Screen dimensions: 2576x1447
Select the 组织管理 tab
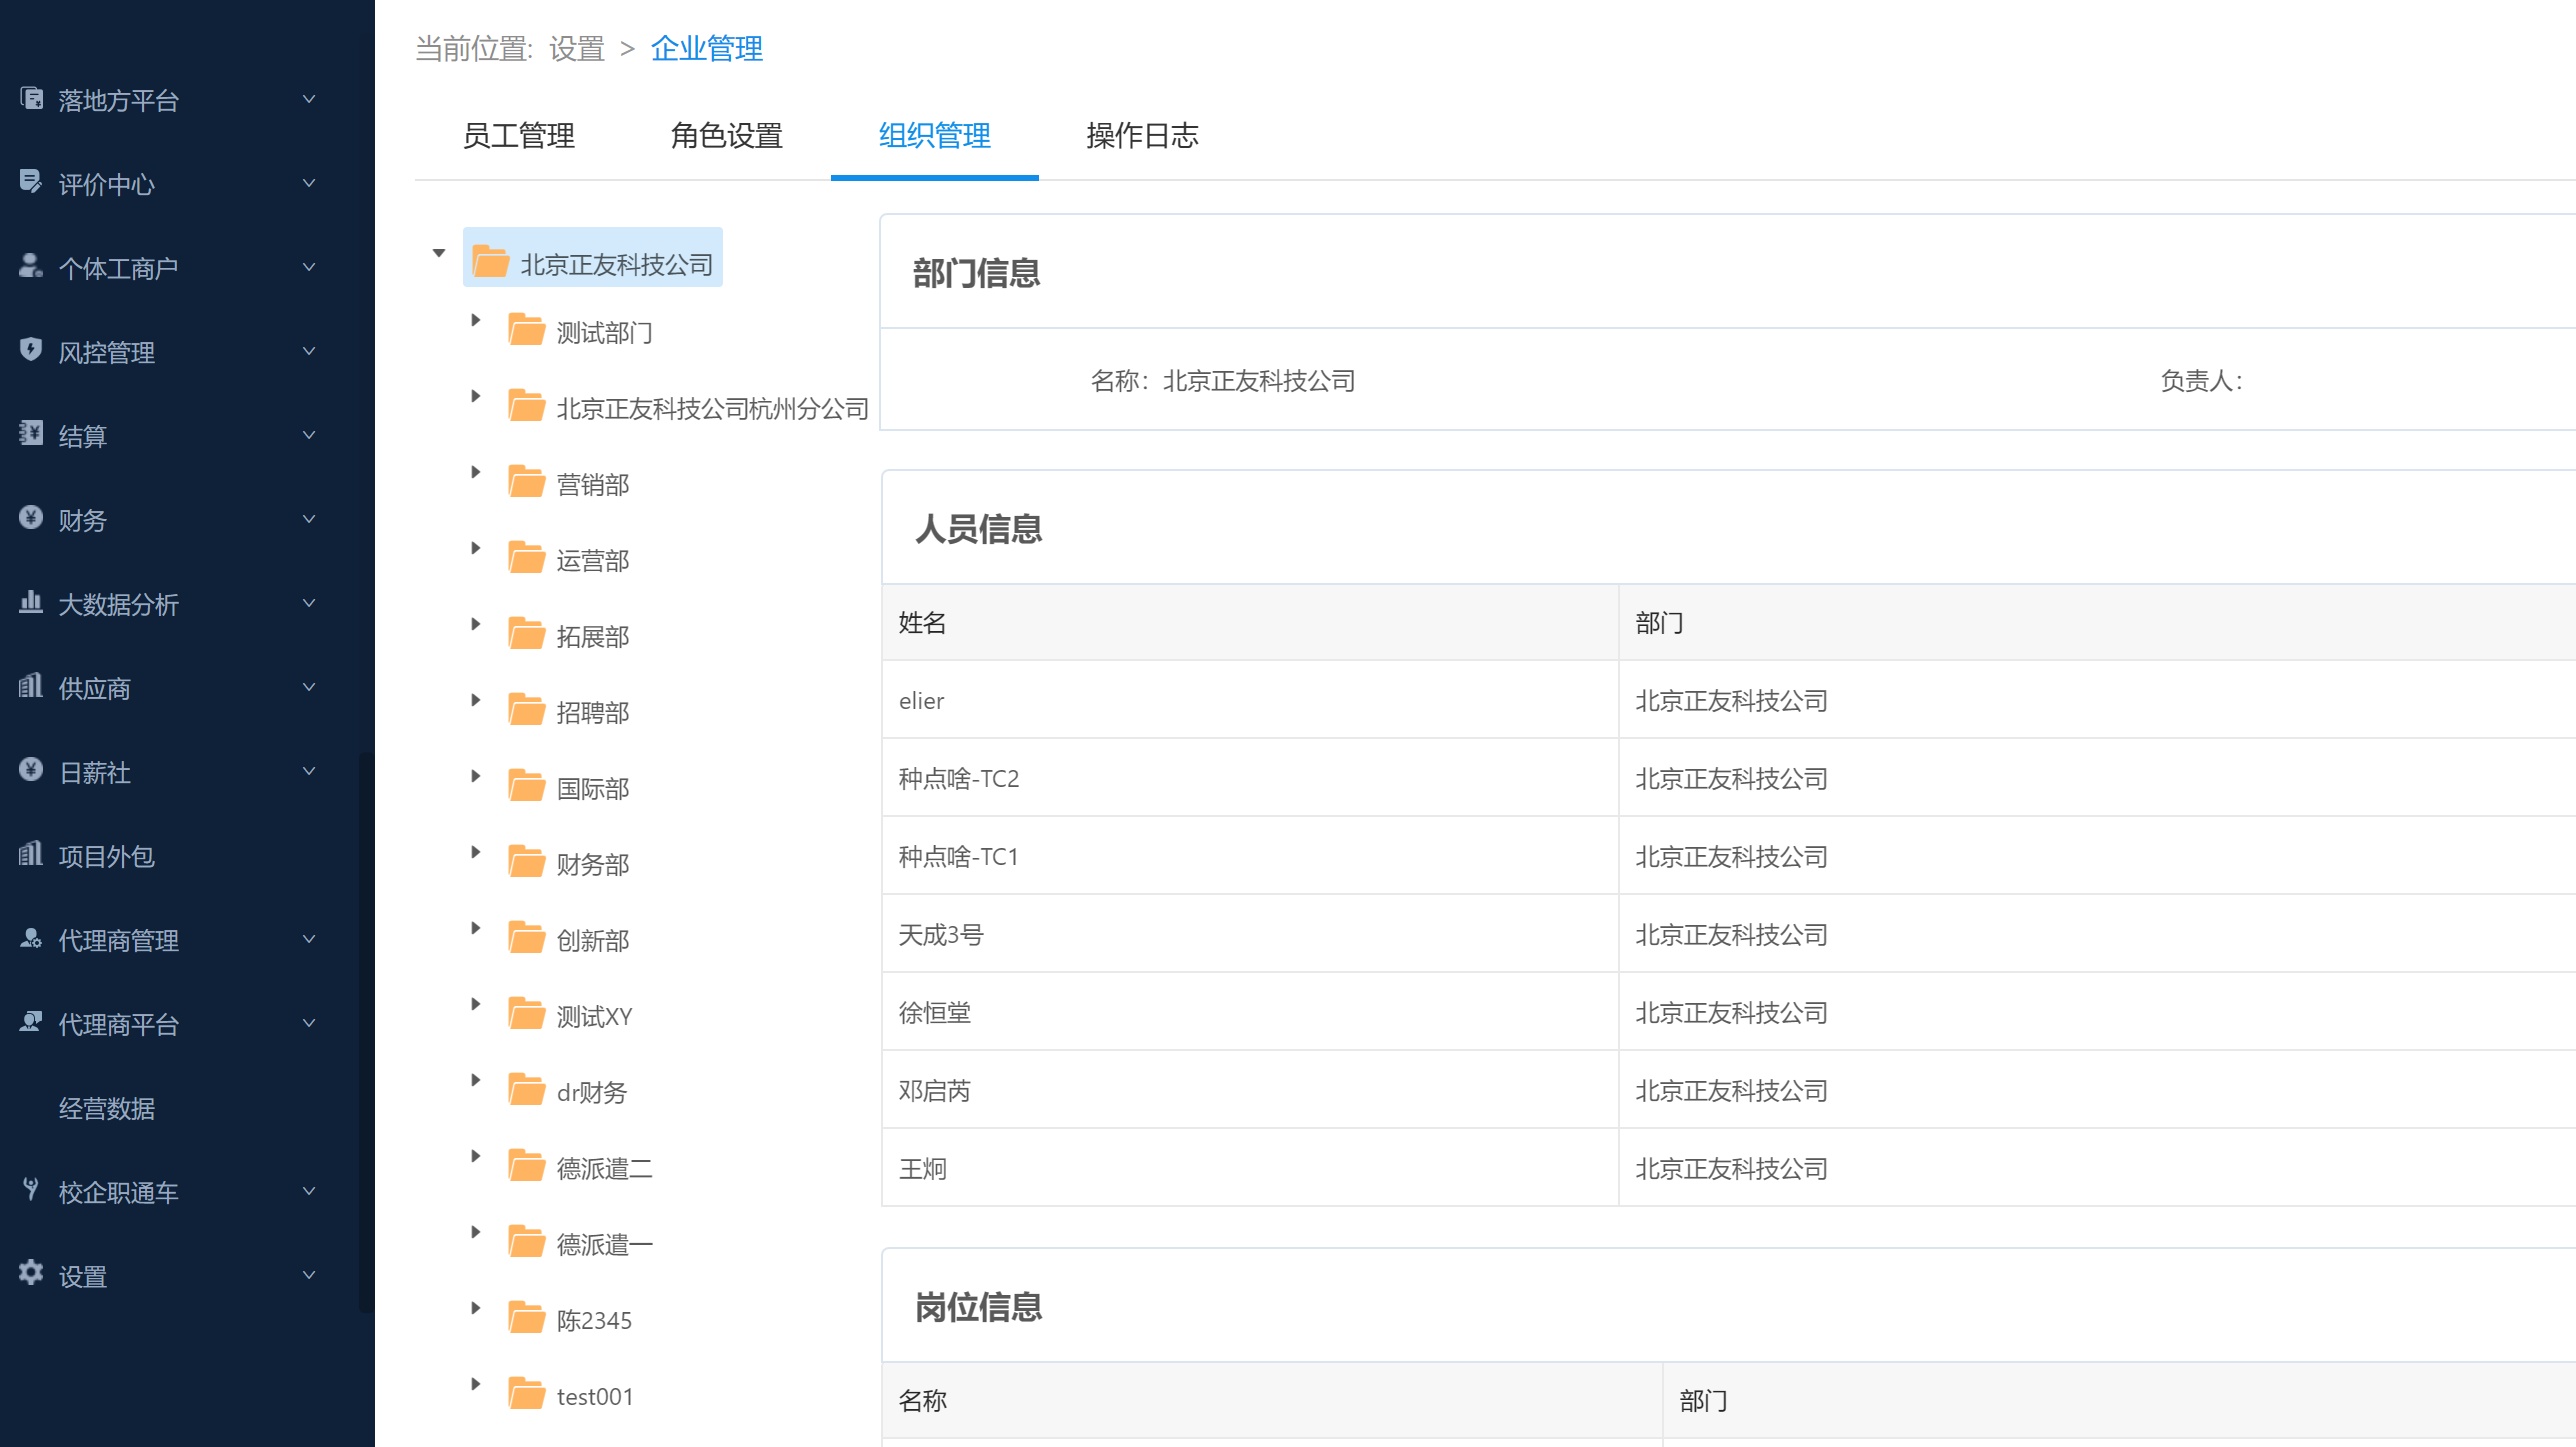[x=934, y=135]
